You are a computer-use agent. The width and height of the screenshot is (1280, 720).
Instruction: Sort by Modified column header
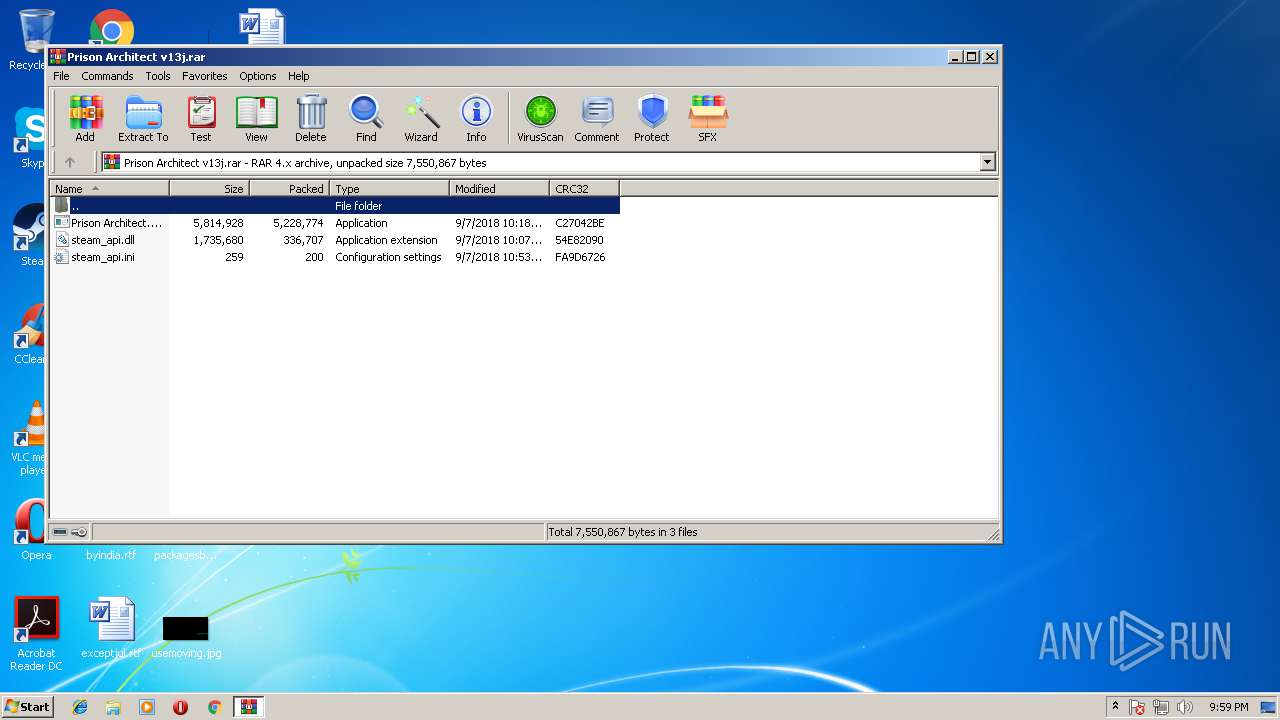[x=500, y=188]
